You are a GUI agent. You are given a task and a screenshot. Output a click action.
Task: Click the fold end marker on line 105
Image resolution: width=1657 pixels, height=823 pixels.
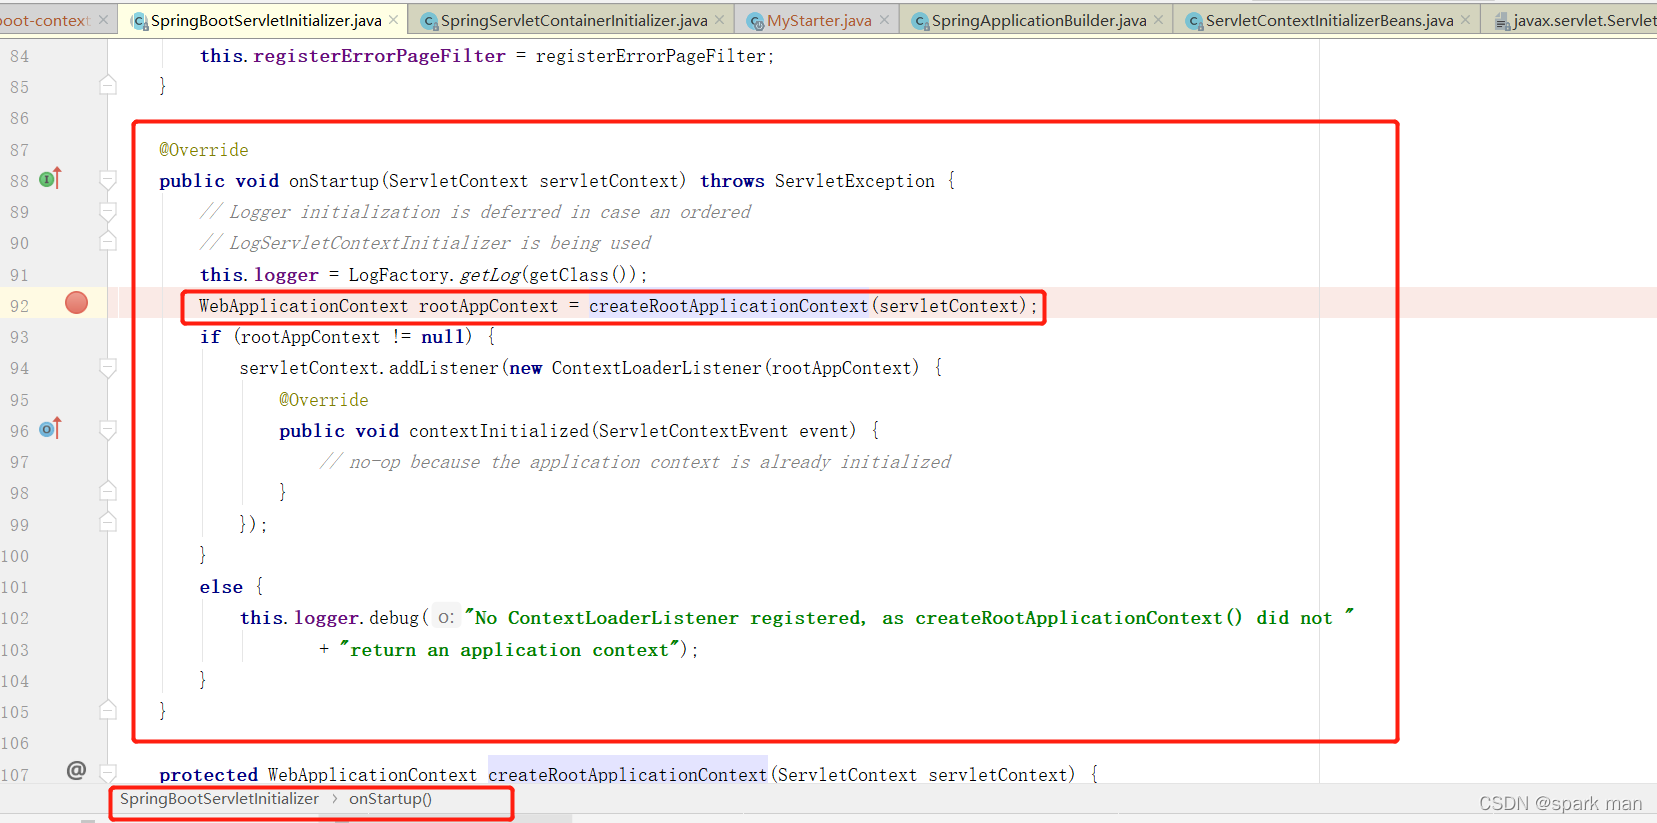coord(108,711)
